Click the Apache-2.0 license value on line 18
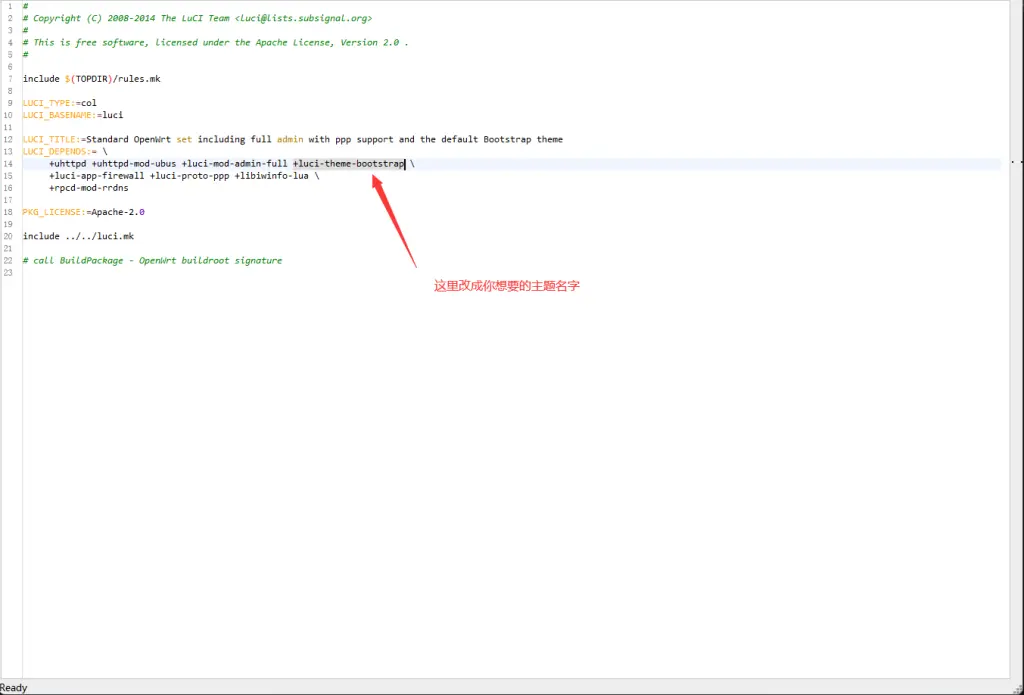The width and height of the screenshot is (1024, 695). (x=118, y=212)
